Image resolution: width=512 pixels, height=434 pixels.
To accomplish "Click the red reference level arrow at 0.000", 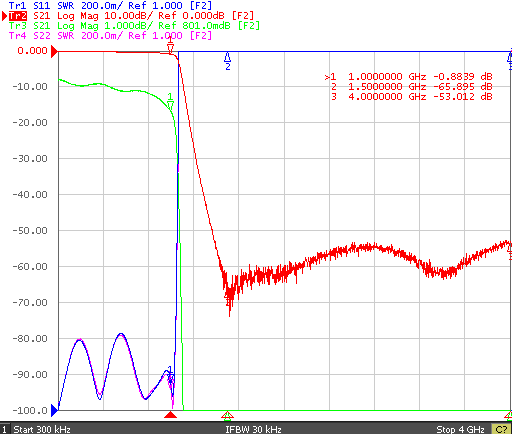I will pyautogui.click(x=54, y=52).
